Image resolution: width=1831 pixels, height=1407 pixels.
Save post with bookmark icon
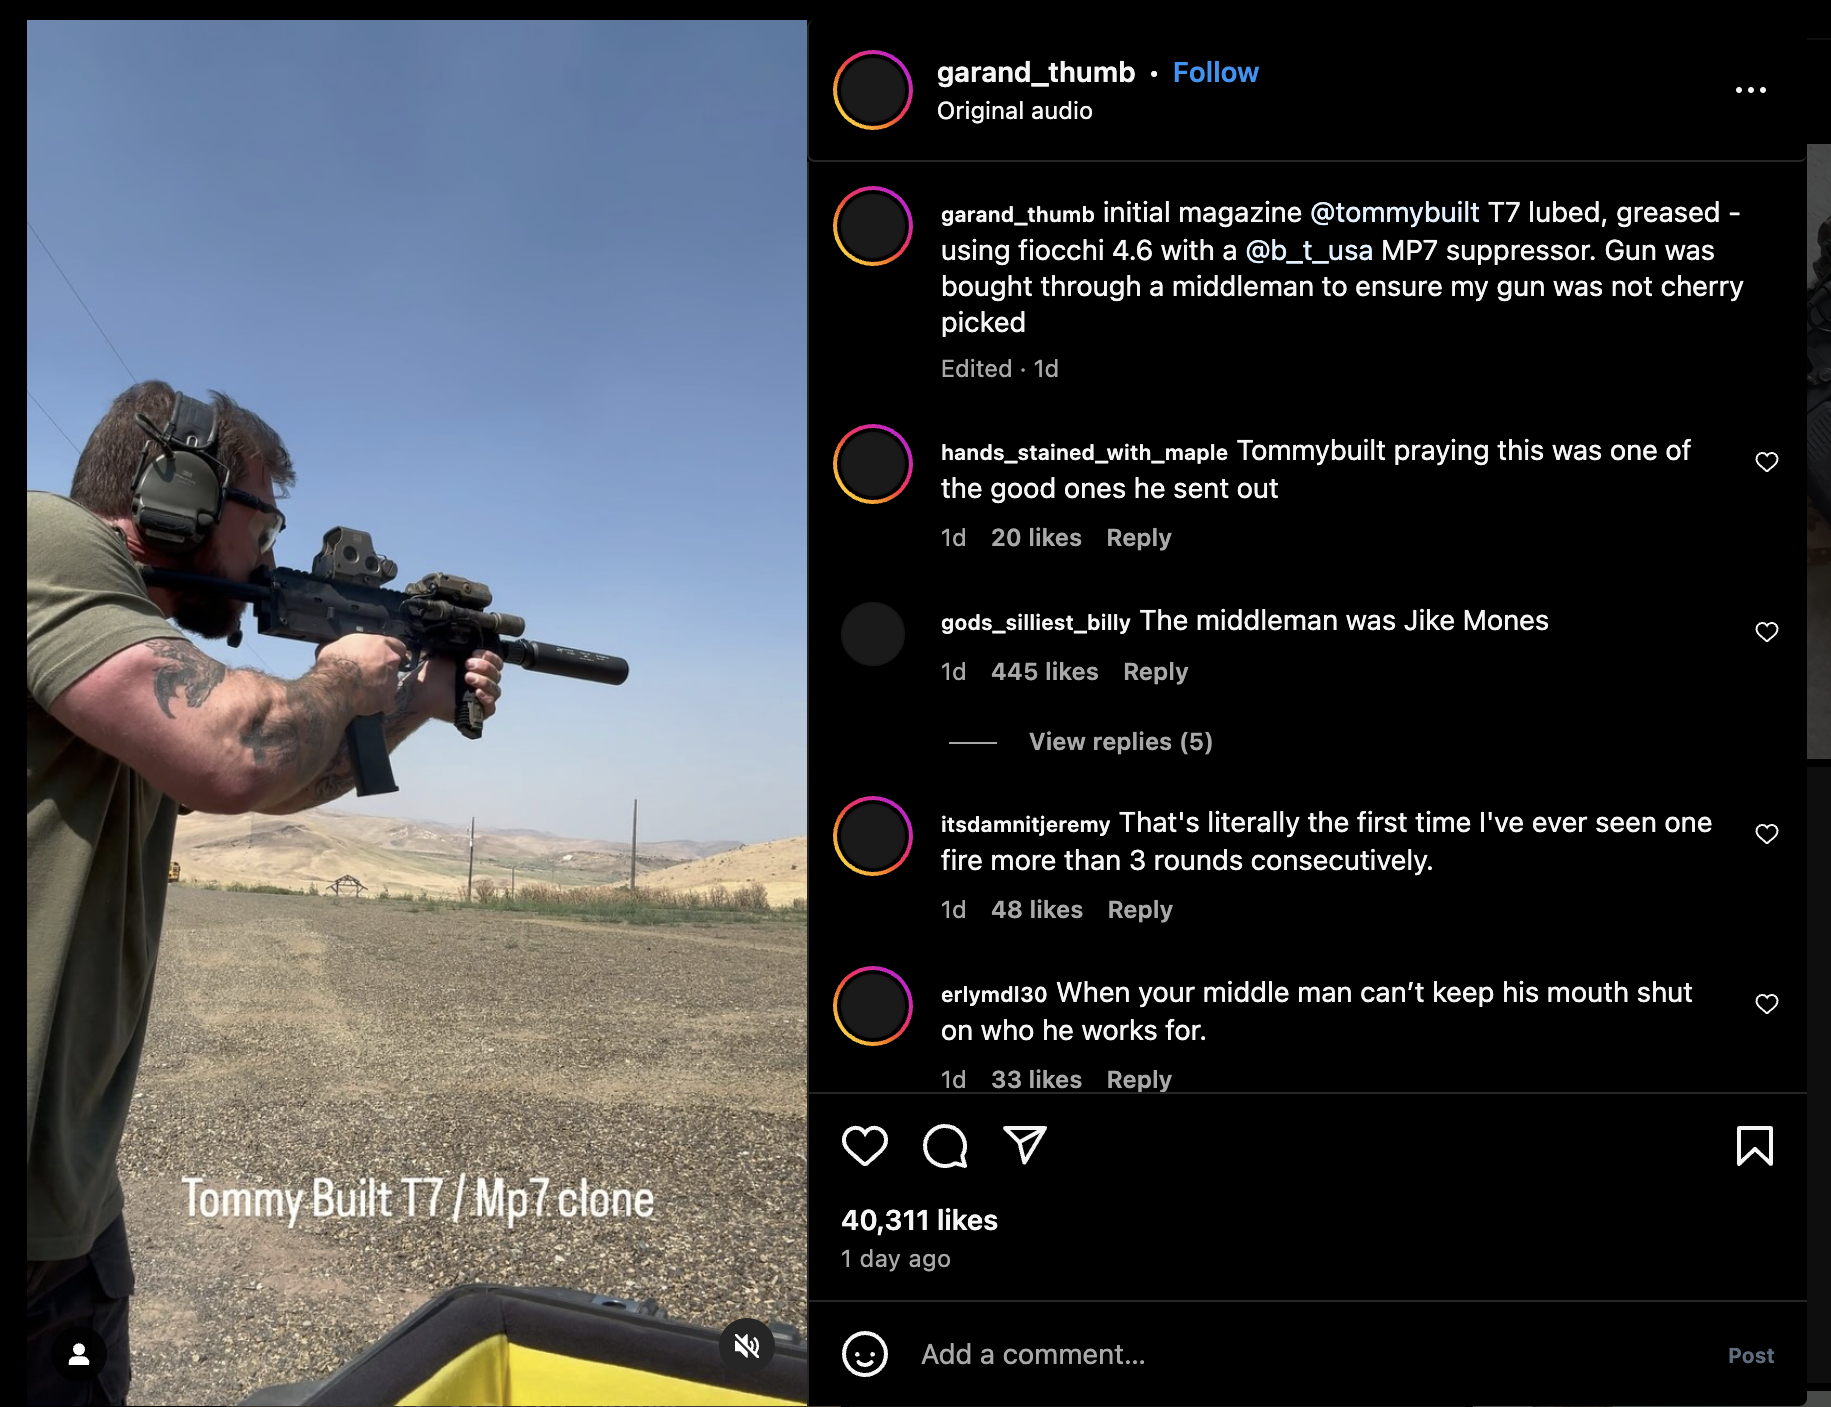coord(1754,1145)
